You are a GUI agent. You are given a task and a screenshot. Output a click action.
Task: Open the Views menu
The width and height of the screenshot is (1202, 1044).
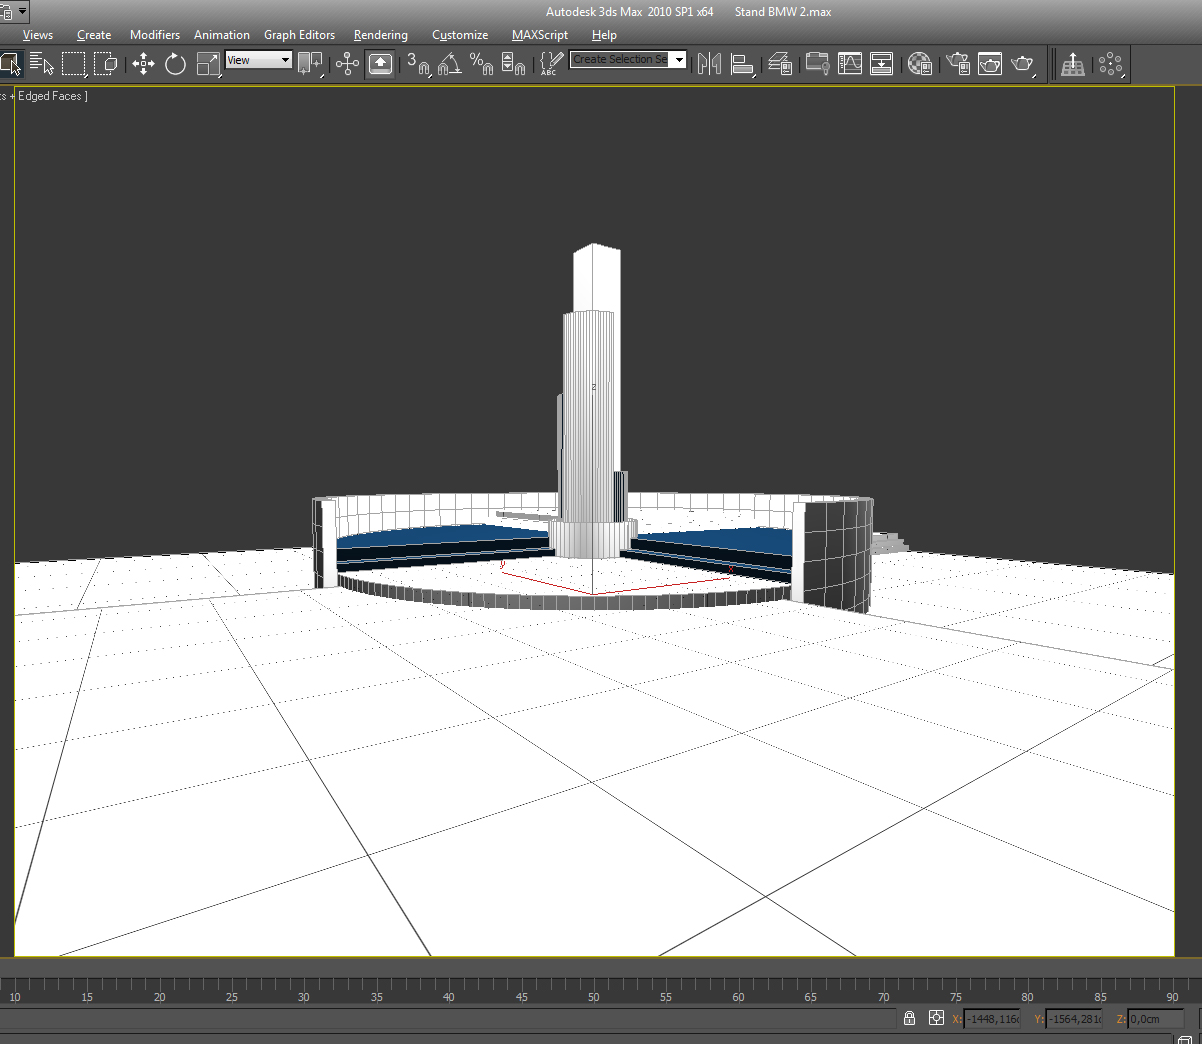pos(38,35)
